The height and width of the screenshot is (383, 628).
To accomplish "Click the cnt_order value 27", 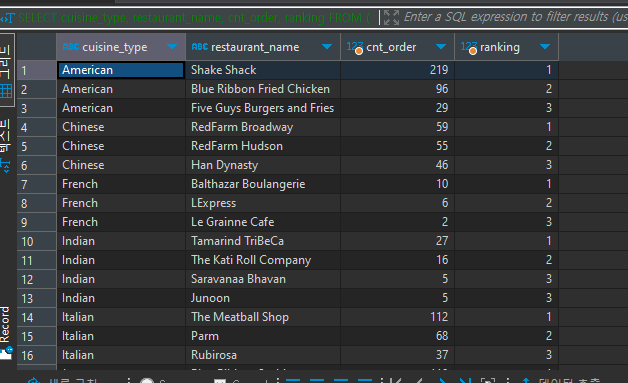I will 397,241.
